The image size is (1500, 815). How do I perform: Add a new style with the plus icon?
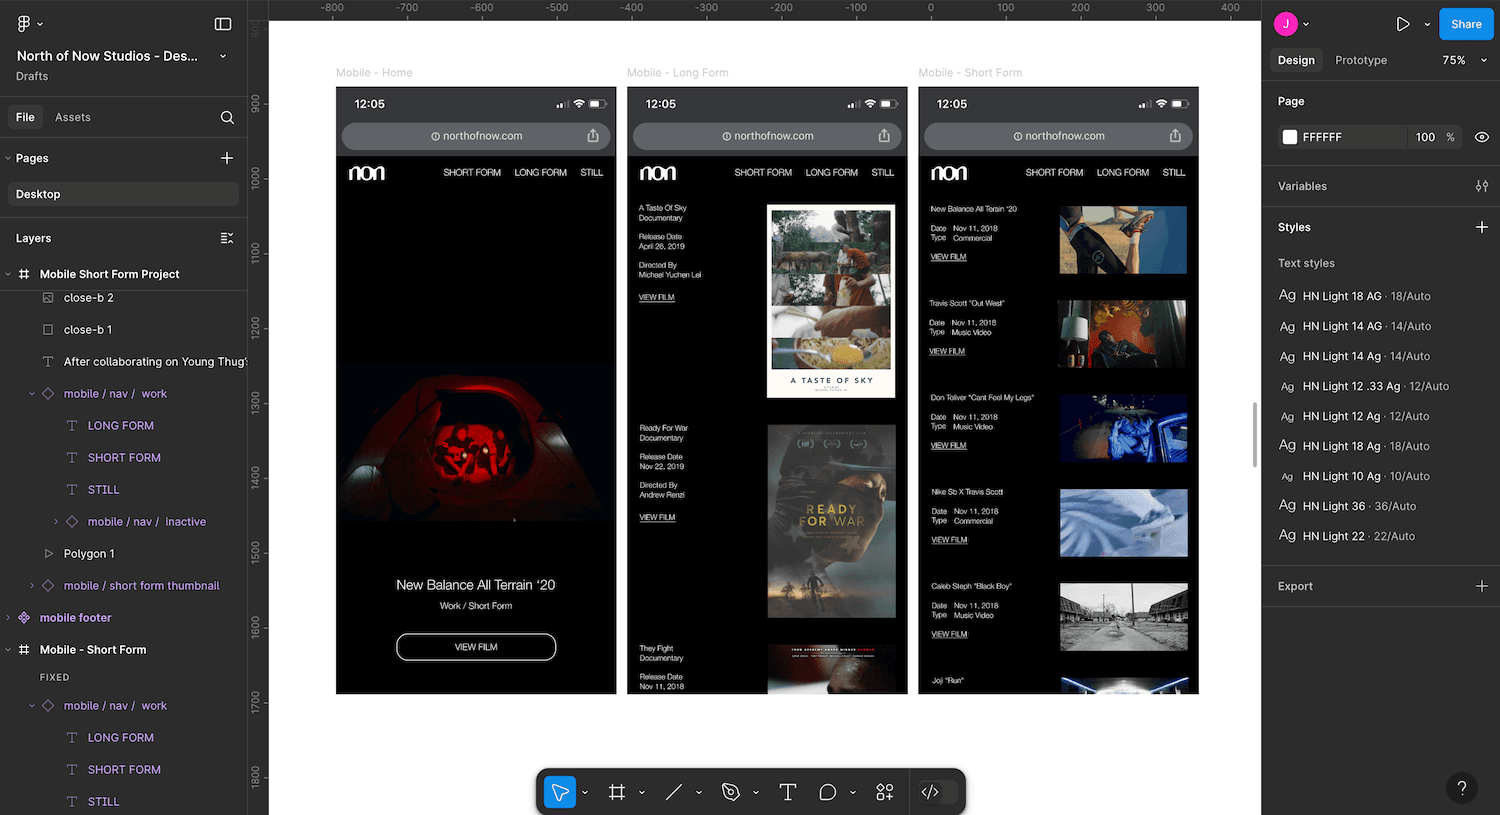1482,227
